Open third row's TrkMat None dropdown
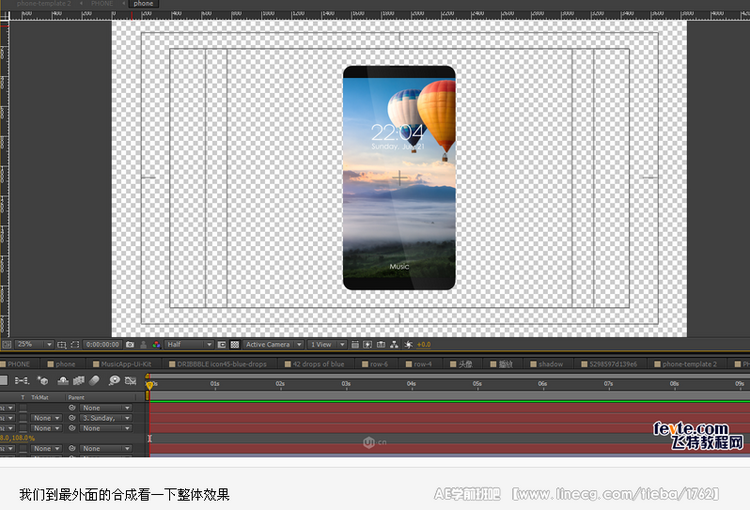The width and height of the screenshot is (750, 510). click(x=46, y=429)
